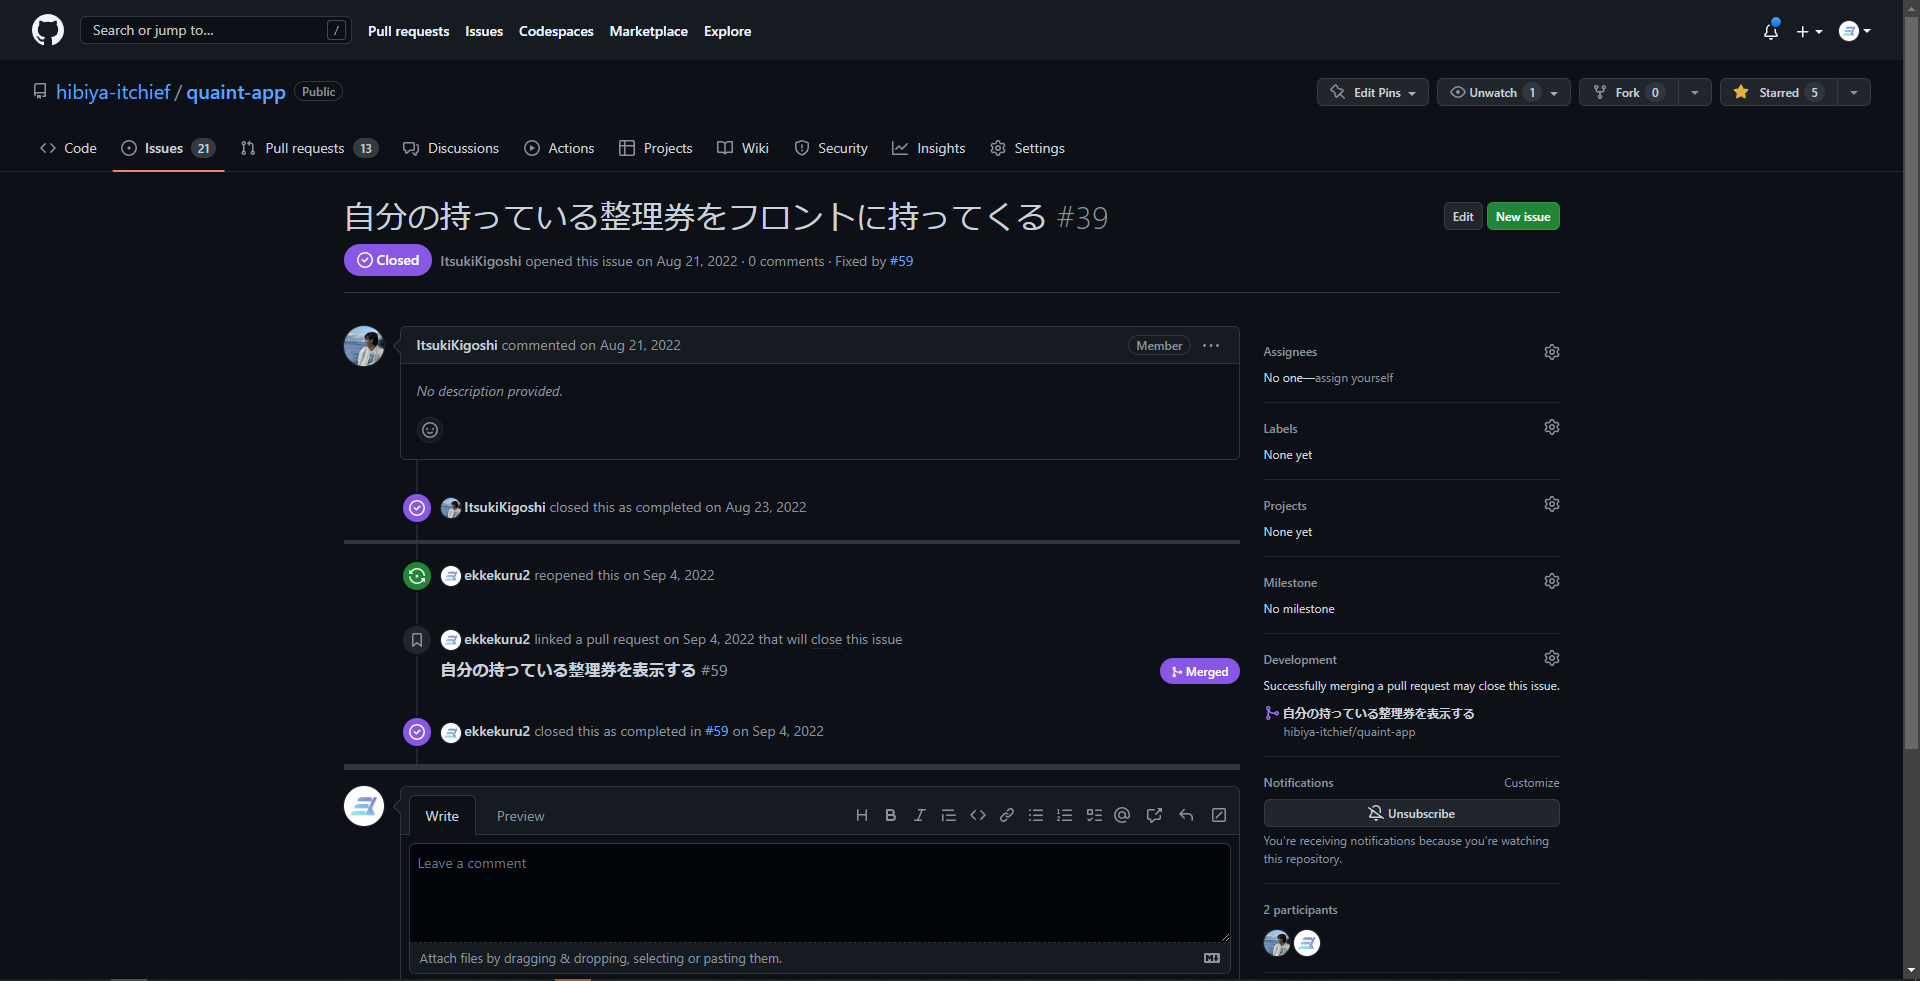1920x981 pixels.
Task: Insert a quote block
Action: point(949,815)
